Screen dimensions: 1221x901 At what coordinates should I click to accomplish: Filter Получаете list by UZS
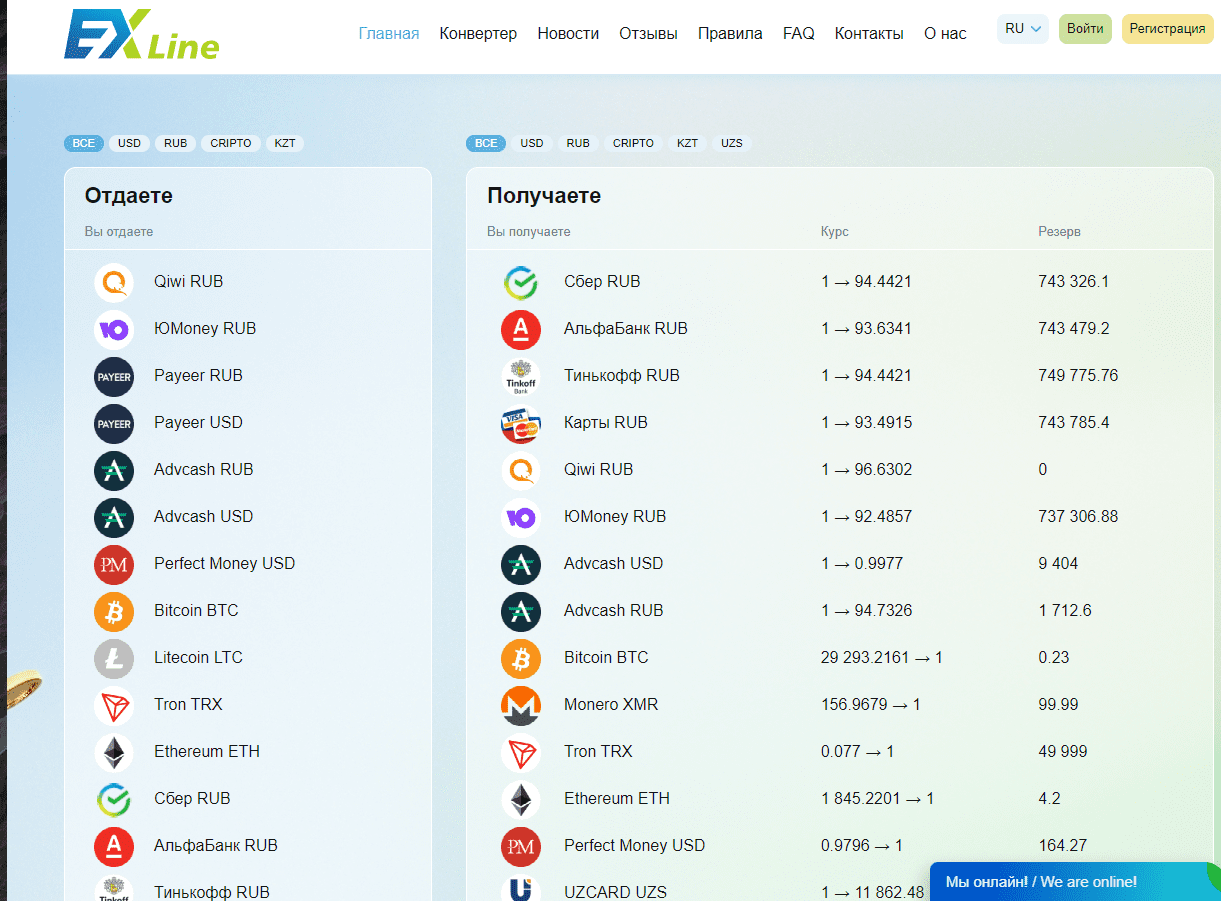732,143
